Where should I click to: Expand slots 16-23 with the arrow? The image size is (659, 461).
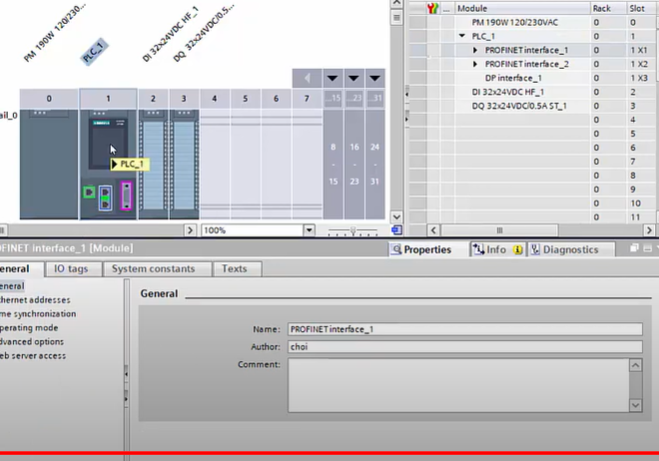click(354, 78)
